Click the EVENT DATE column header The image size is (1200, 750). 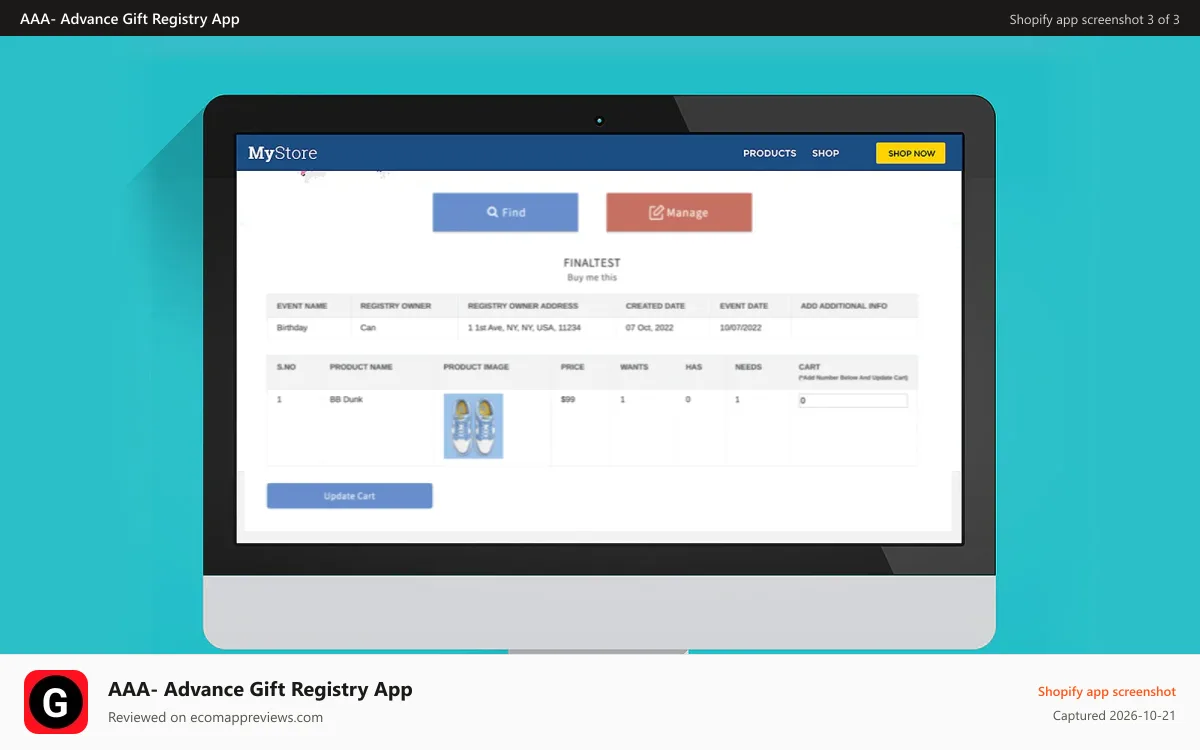(744, 306)
